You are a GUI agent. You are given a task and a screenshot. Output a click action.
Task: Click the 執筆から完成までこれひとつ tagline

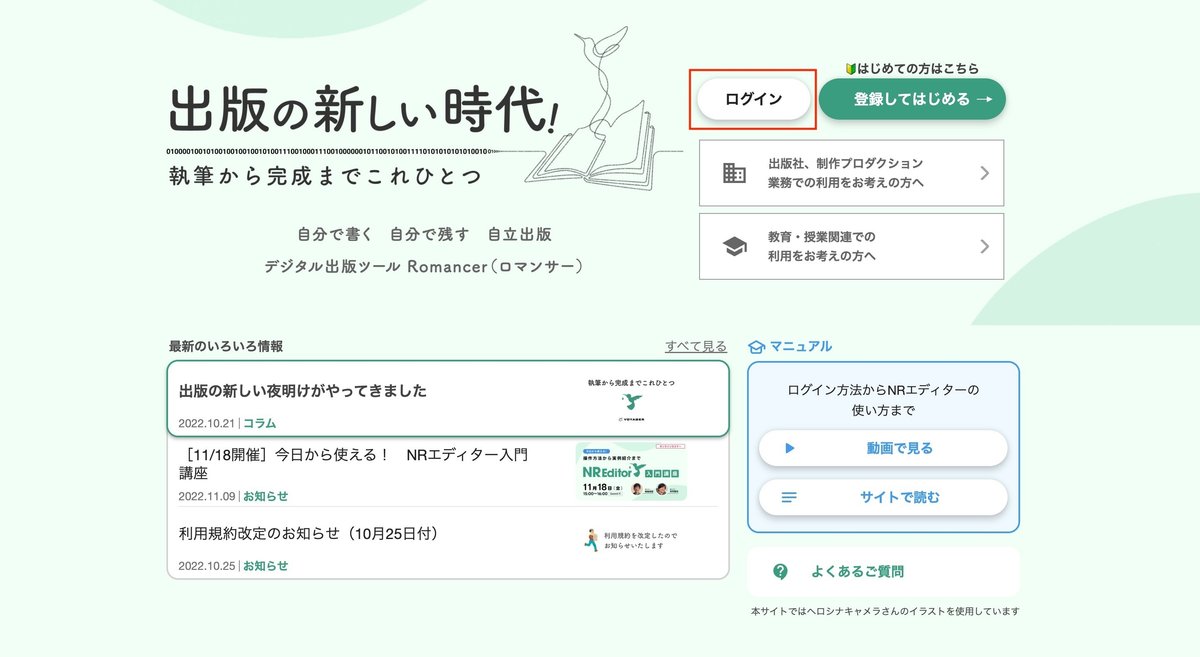click(325, 176)
